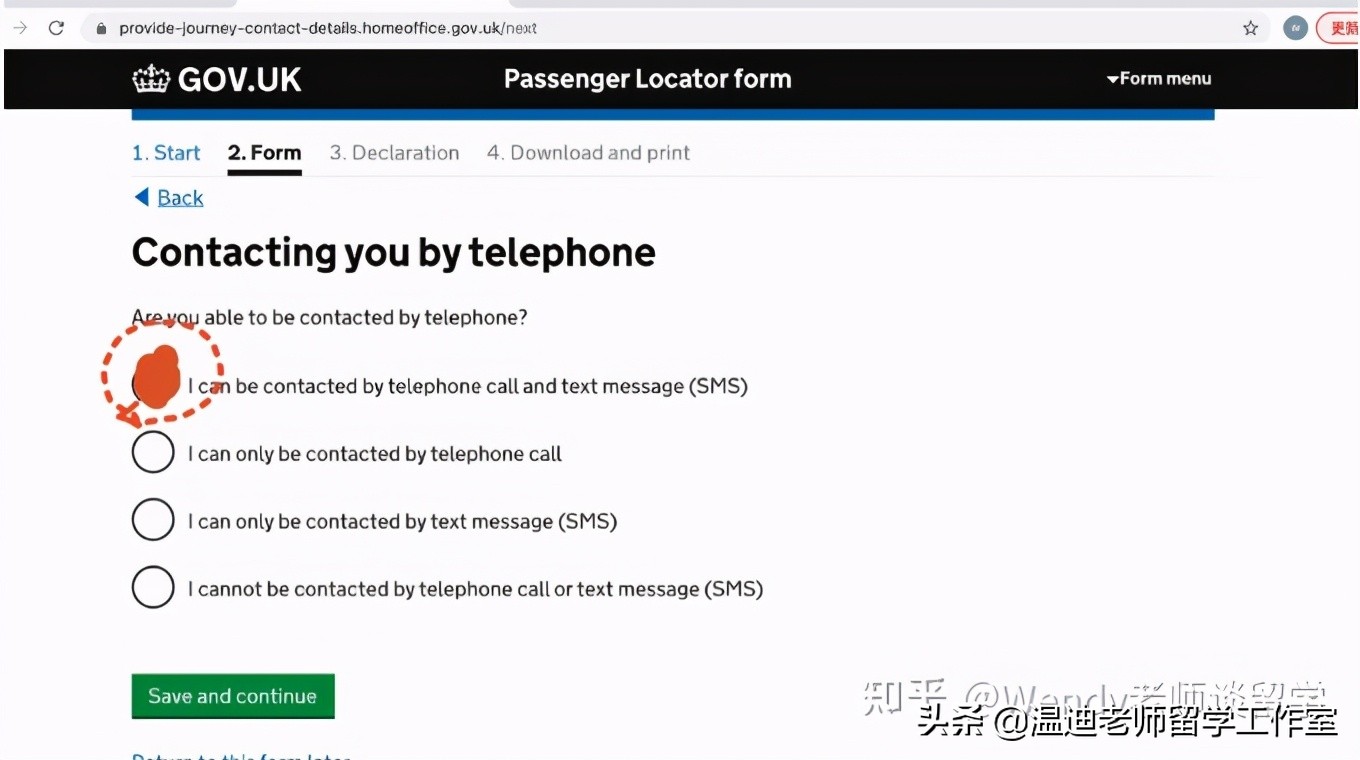This screenshot has height=760, width=1360.
Task: Click the back triangle beside the Back link
Action: pyautogui.click(x=140, y=197)
